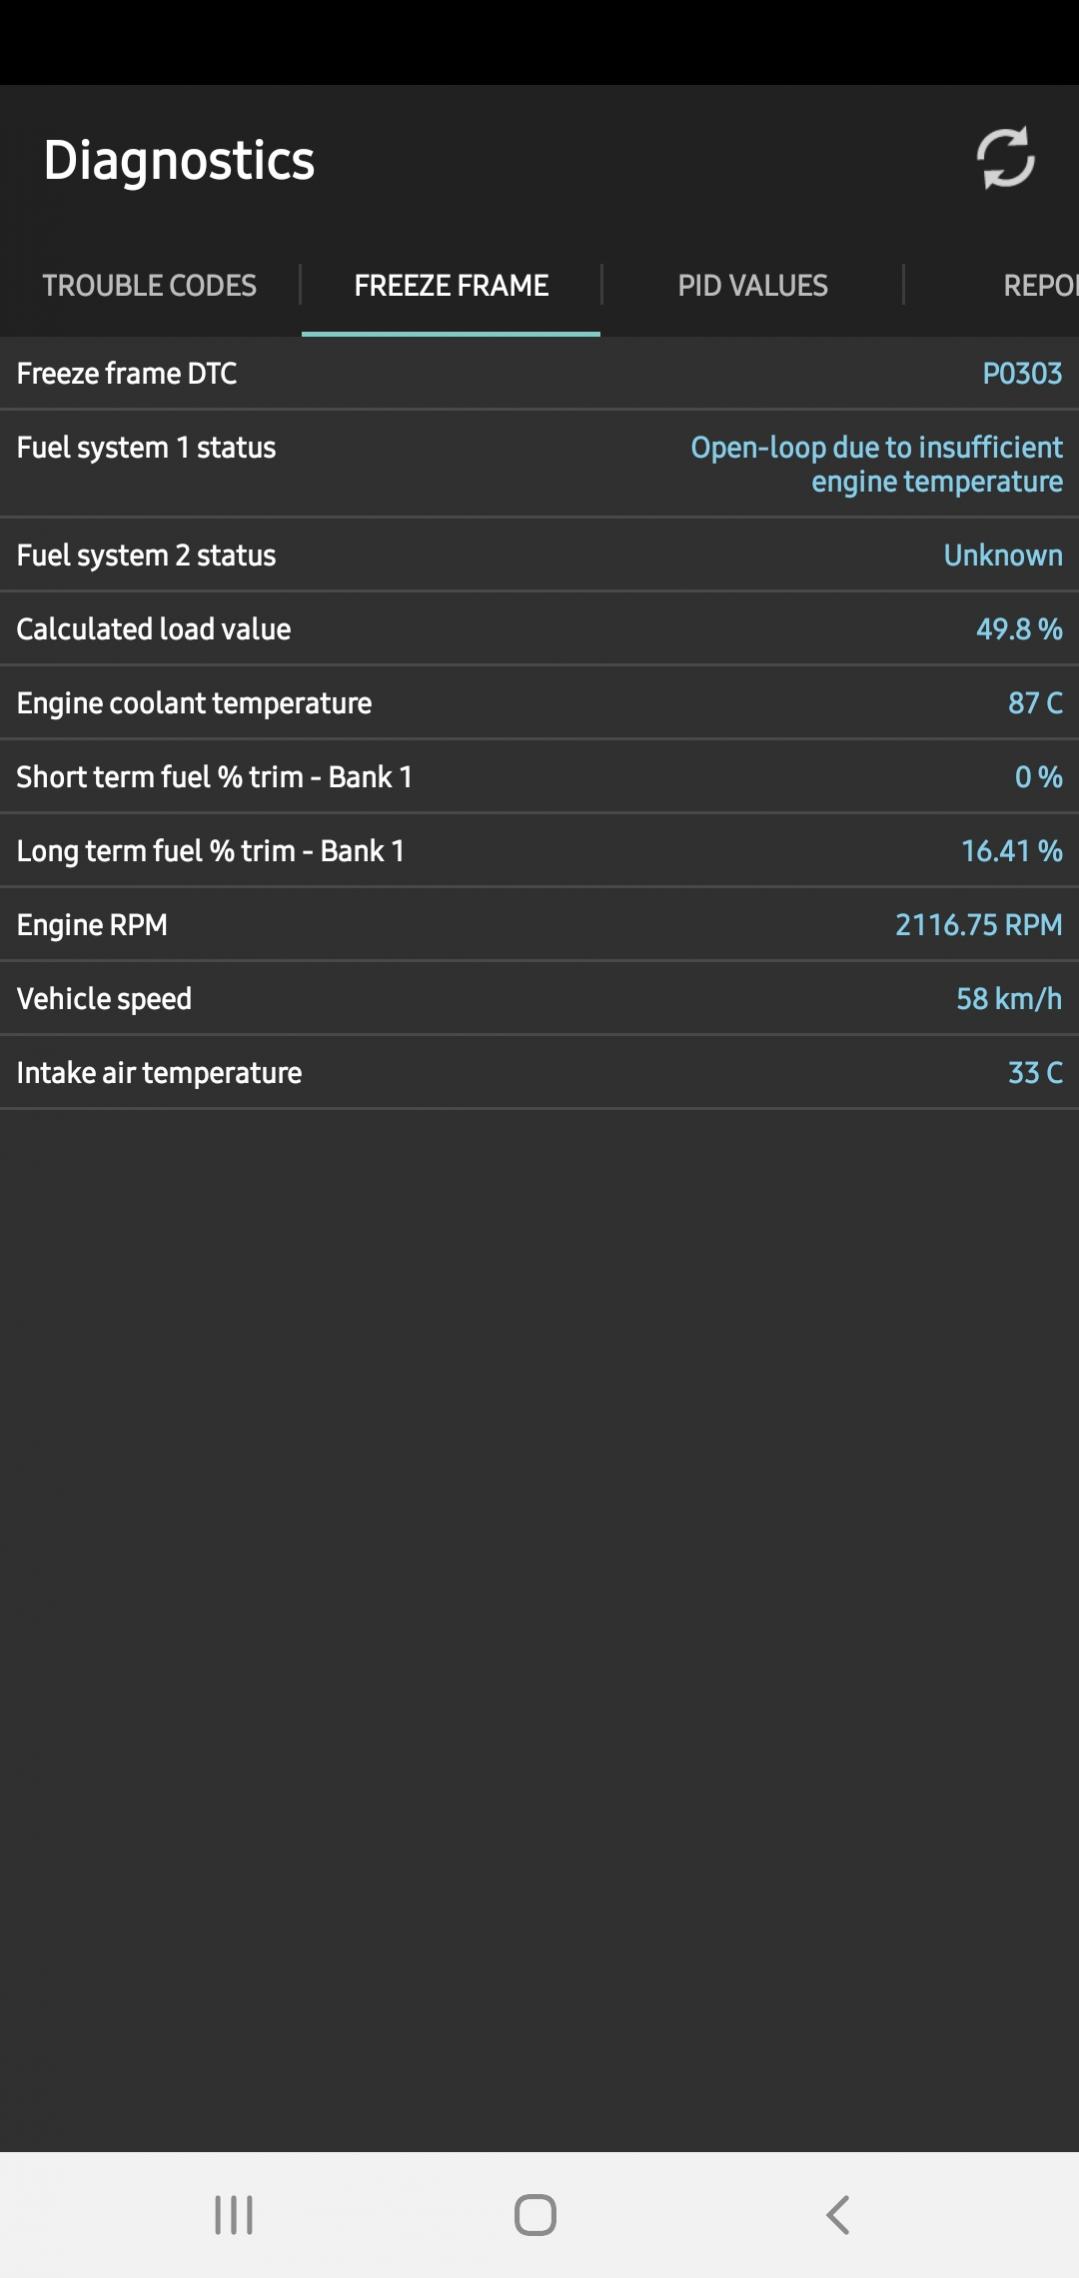
Task: Tap the Diagnostics page title
Action: point(179,161)
